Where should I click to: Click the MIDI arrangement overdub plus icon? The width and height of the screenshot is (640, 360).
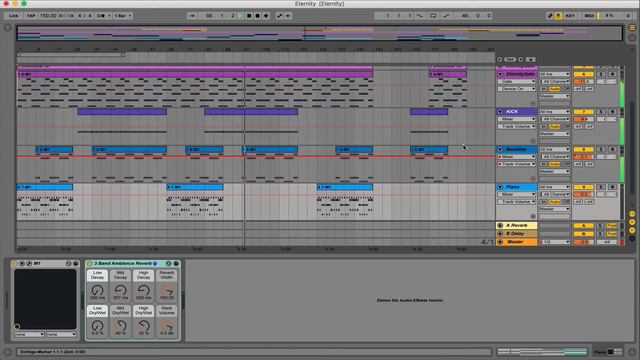[x=266, y=16]
